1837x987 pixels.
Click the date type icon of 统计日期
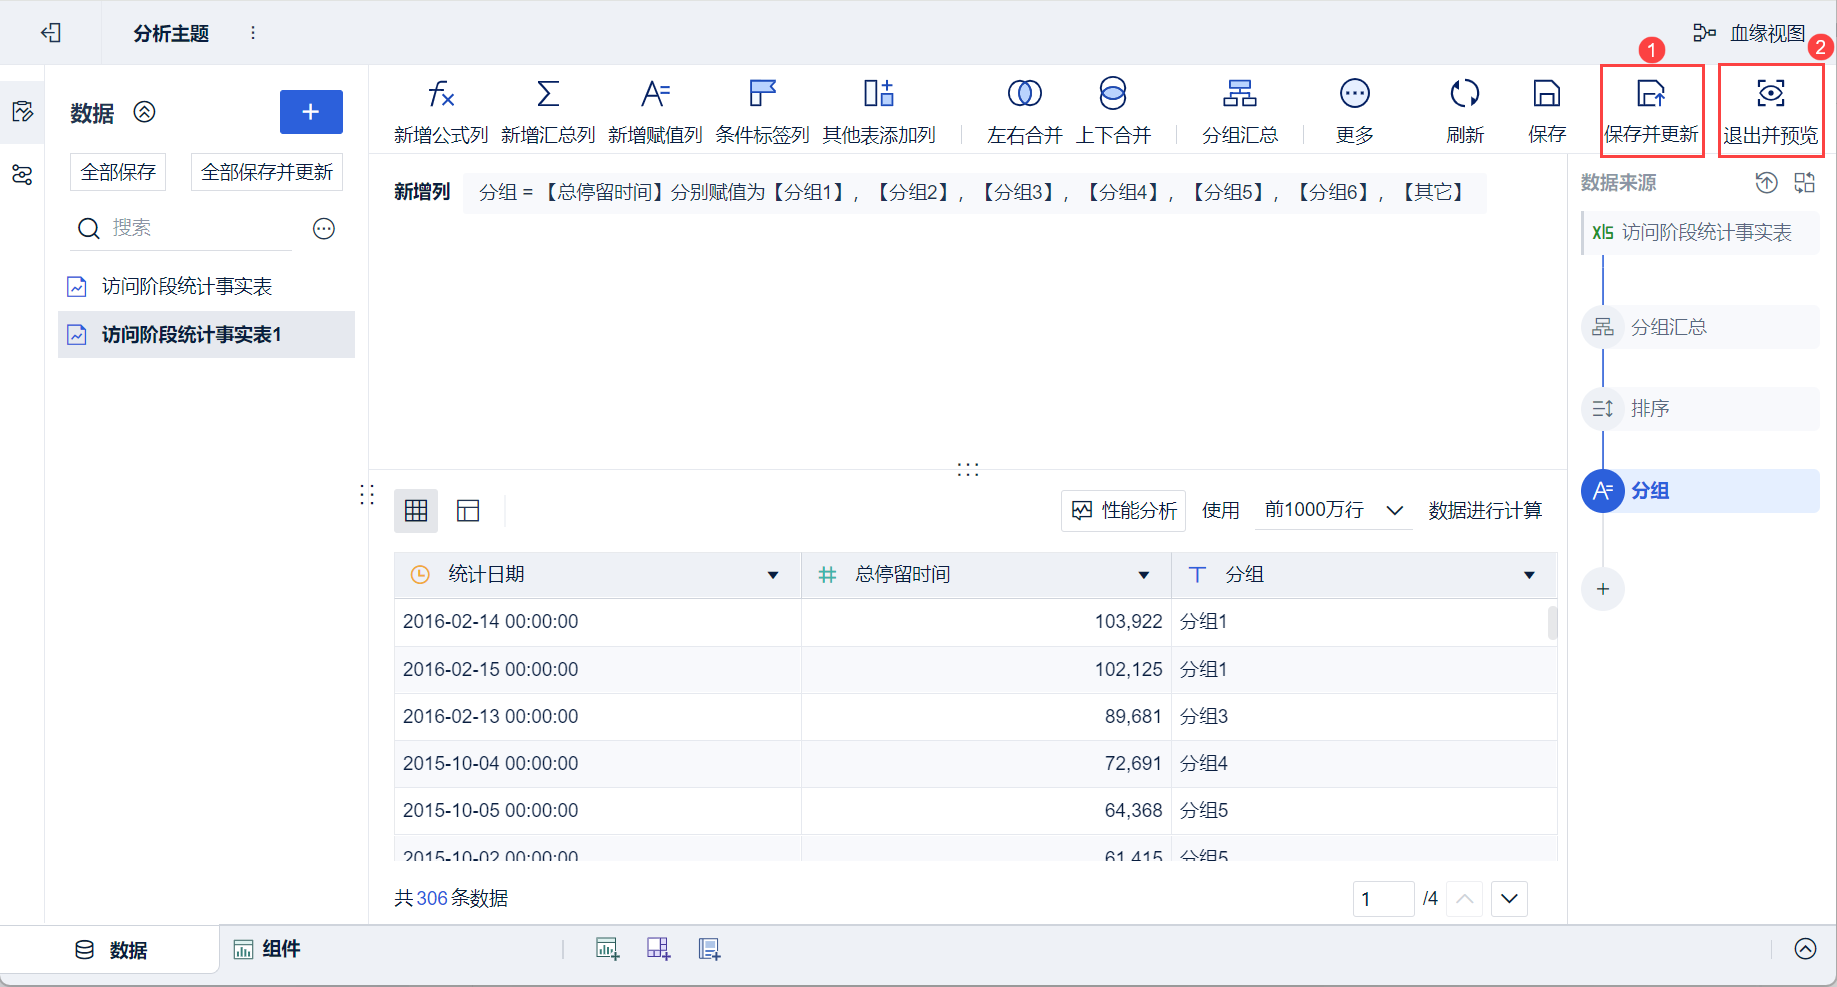click(421, 575)
